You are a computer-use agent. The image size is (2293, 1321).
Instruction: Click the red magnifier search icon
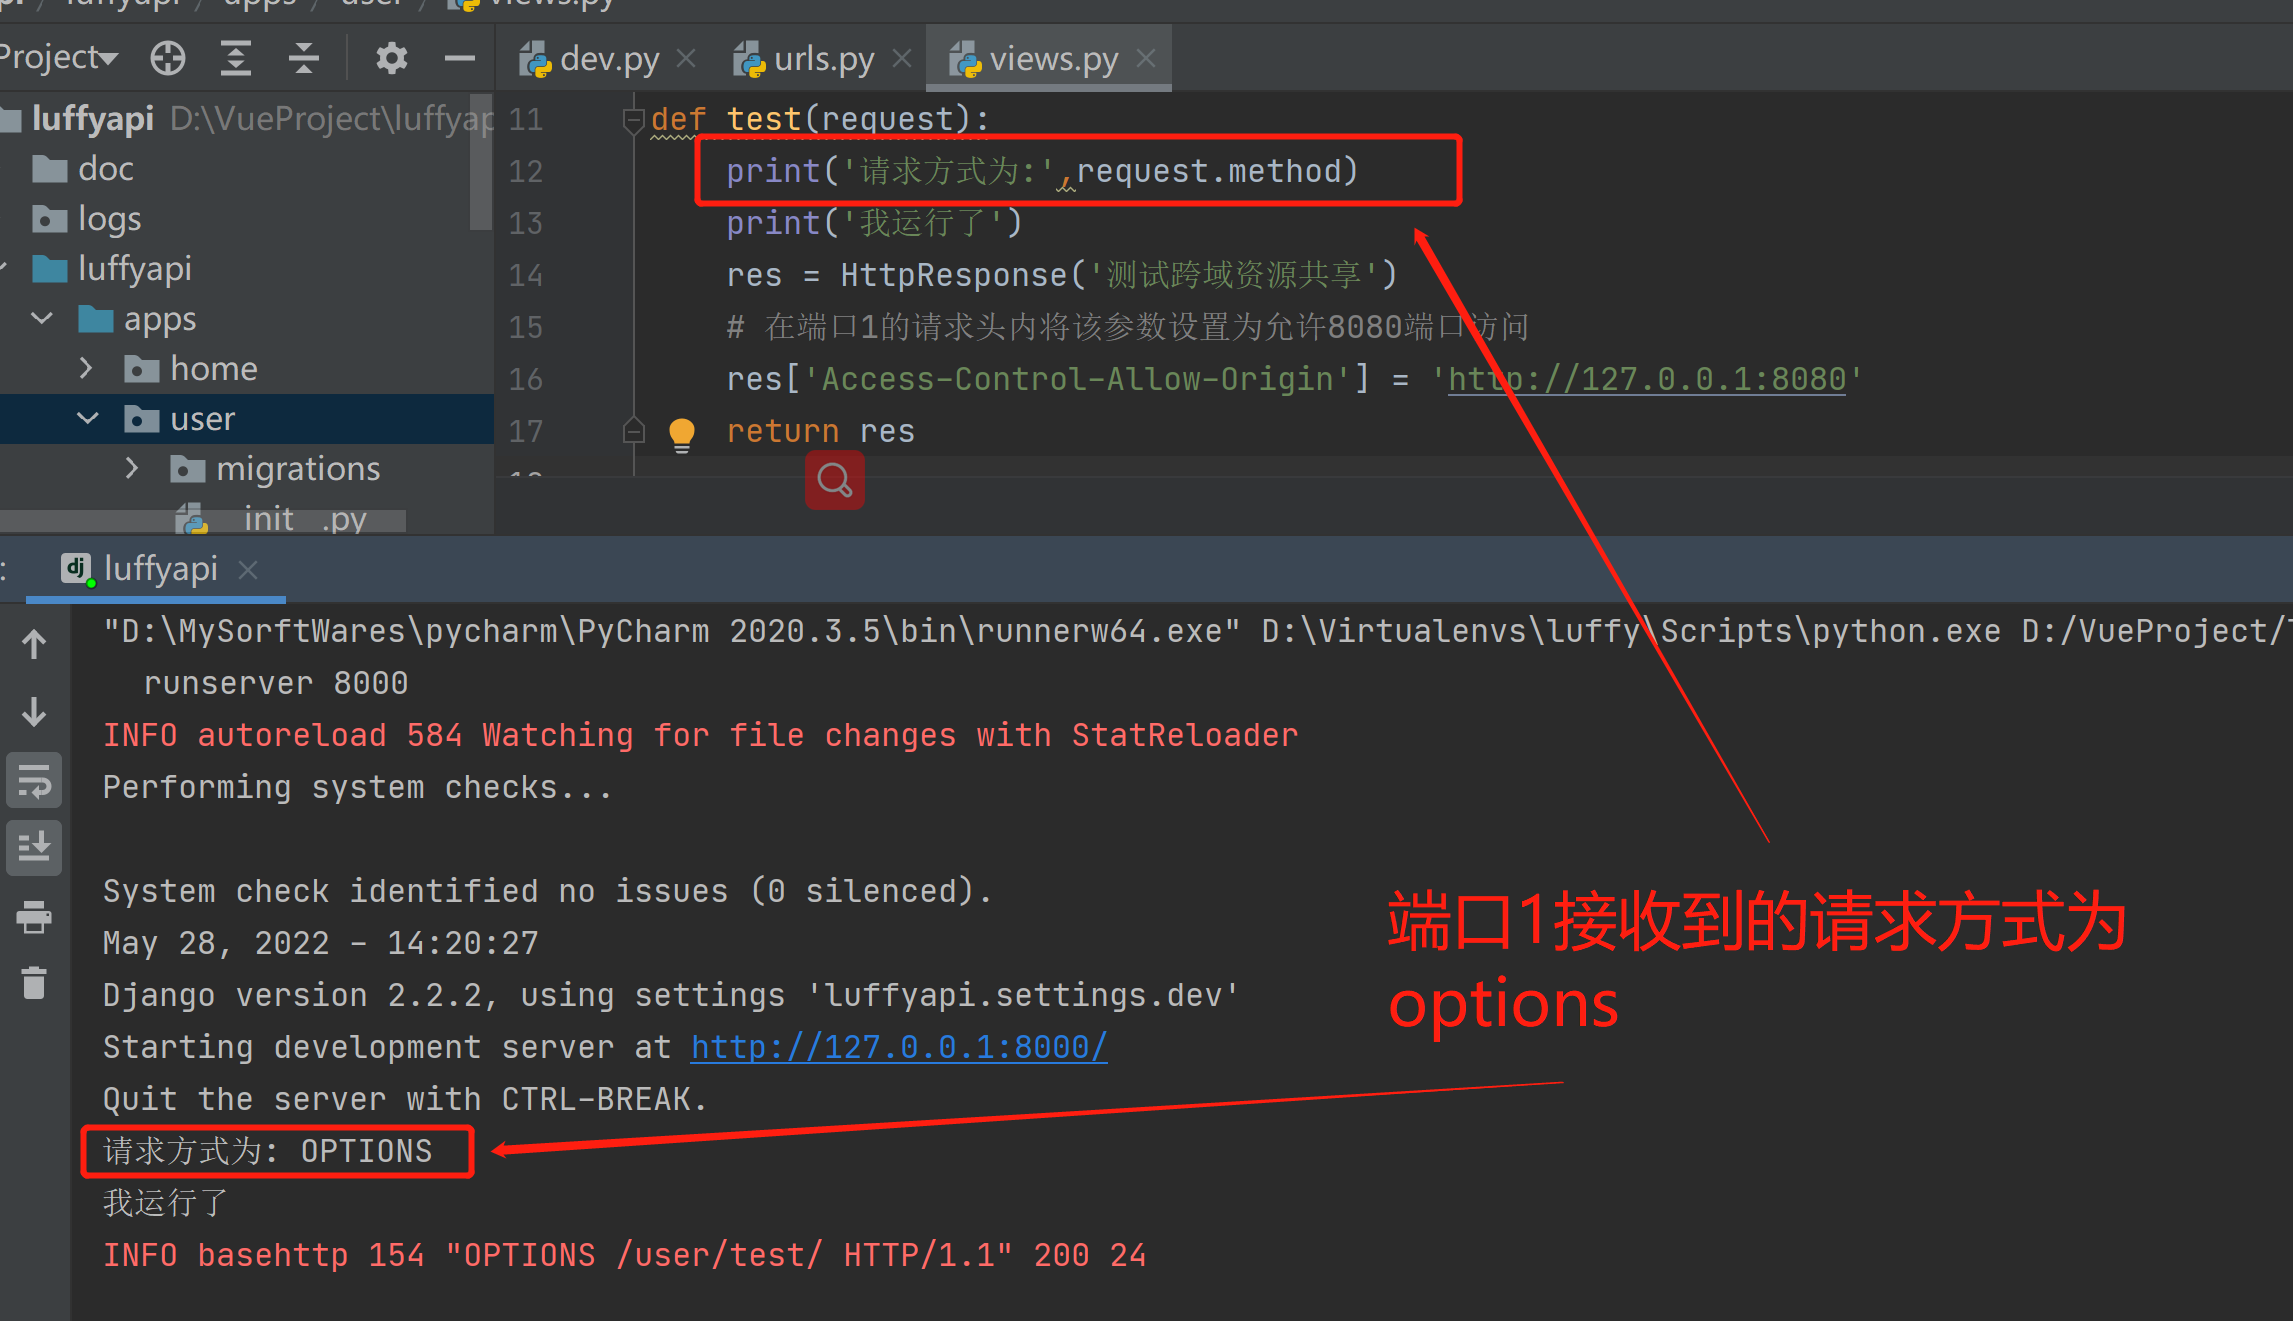click(x=835, y=481)
